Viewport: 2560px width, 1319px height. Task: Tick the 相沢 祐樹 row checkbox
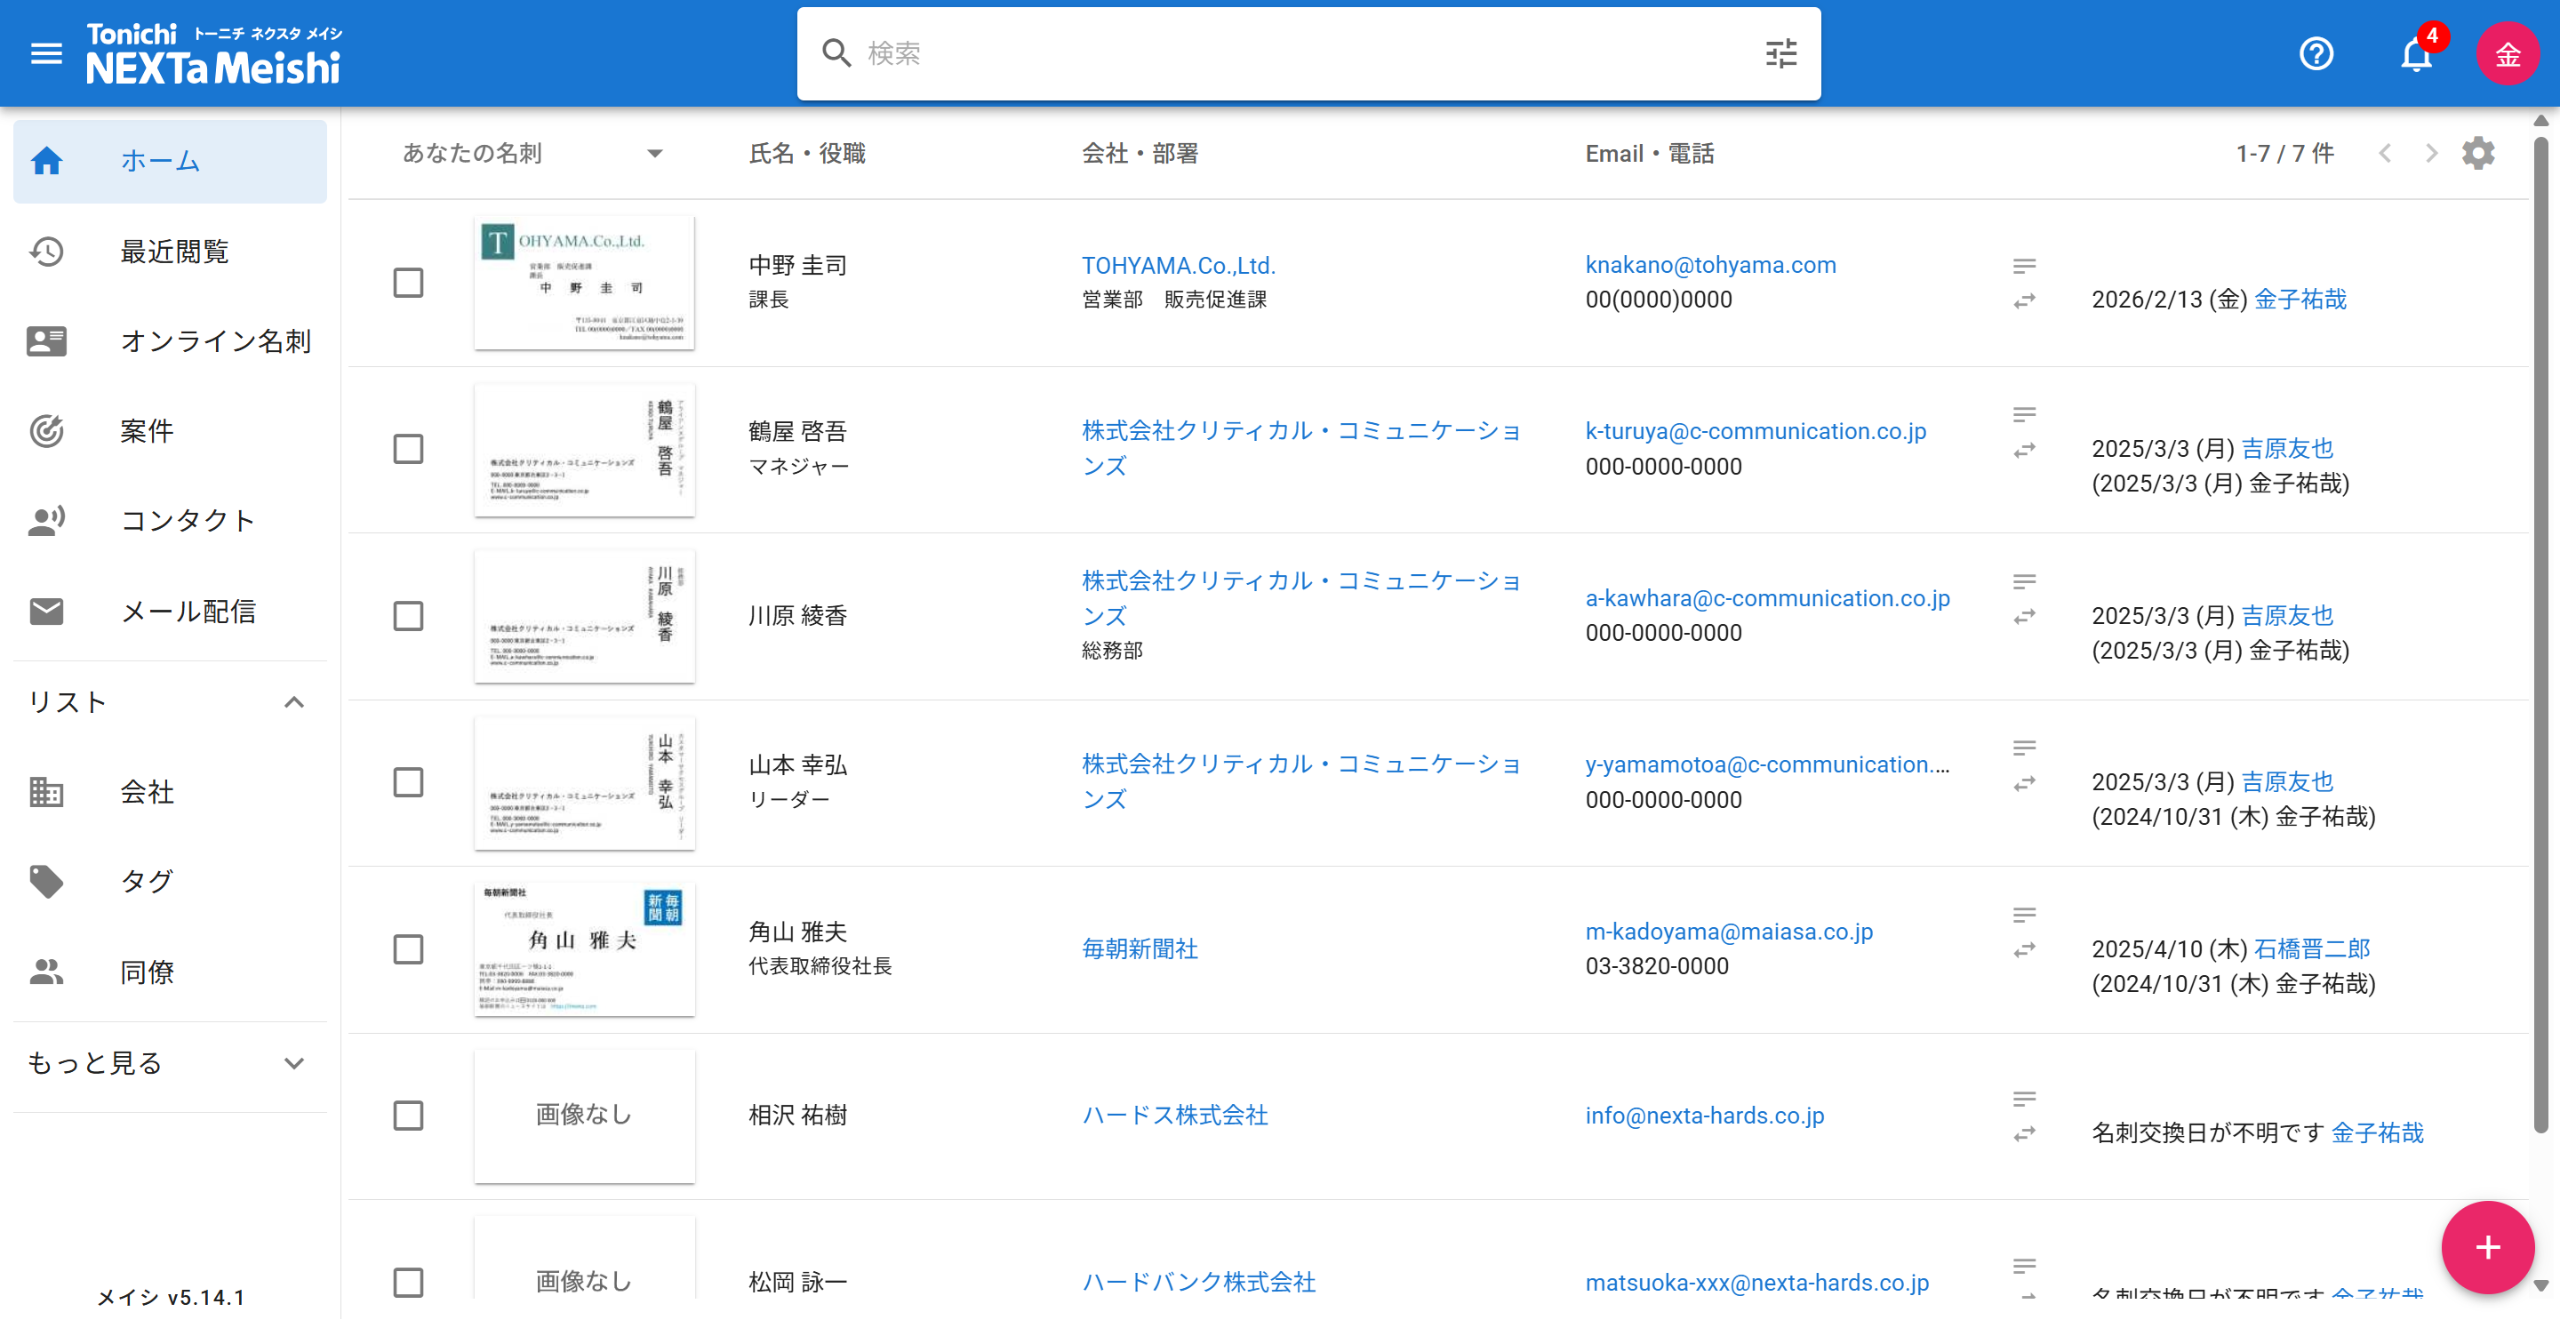(x=408, y=1115)
